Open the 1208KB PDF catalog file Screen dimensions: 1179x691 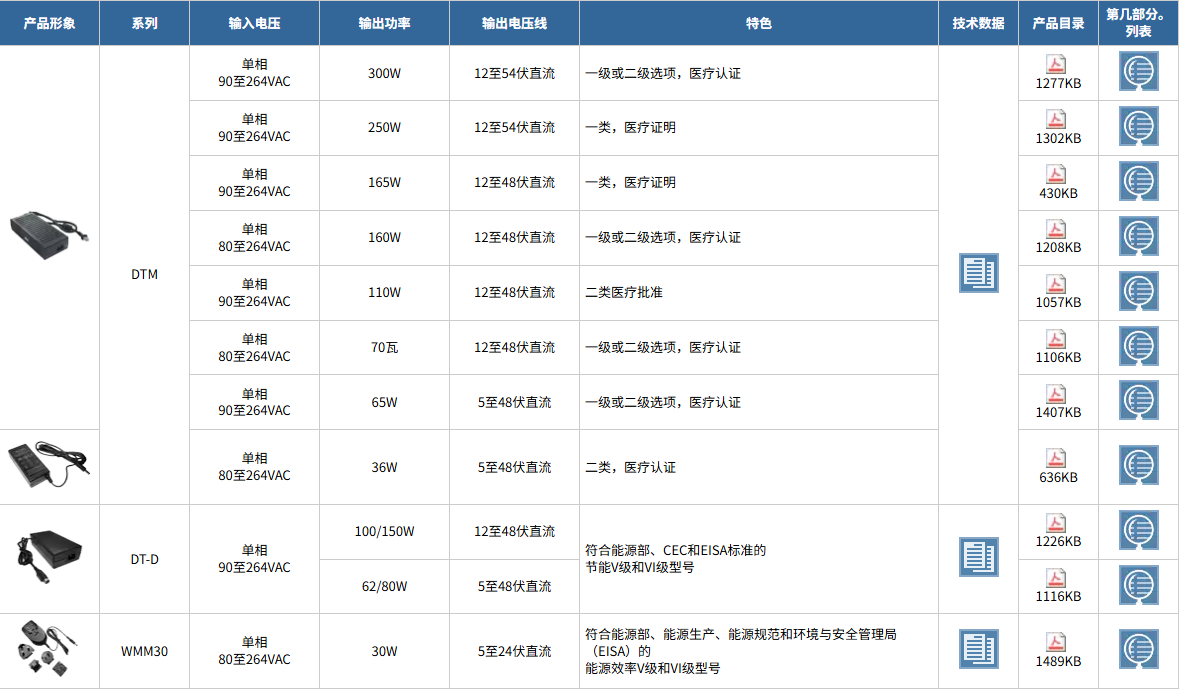coord(1056,229)
